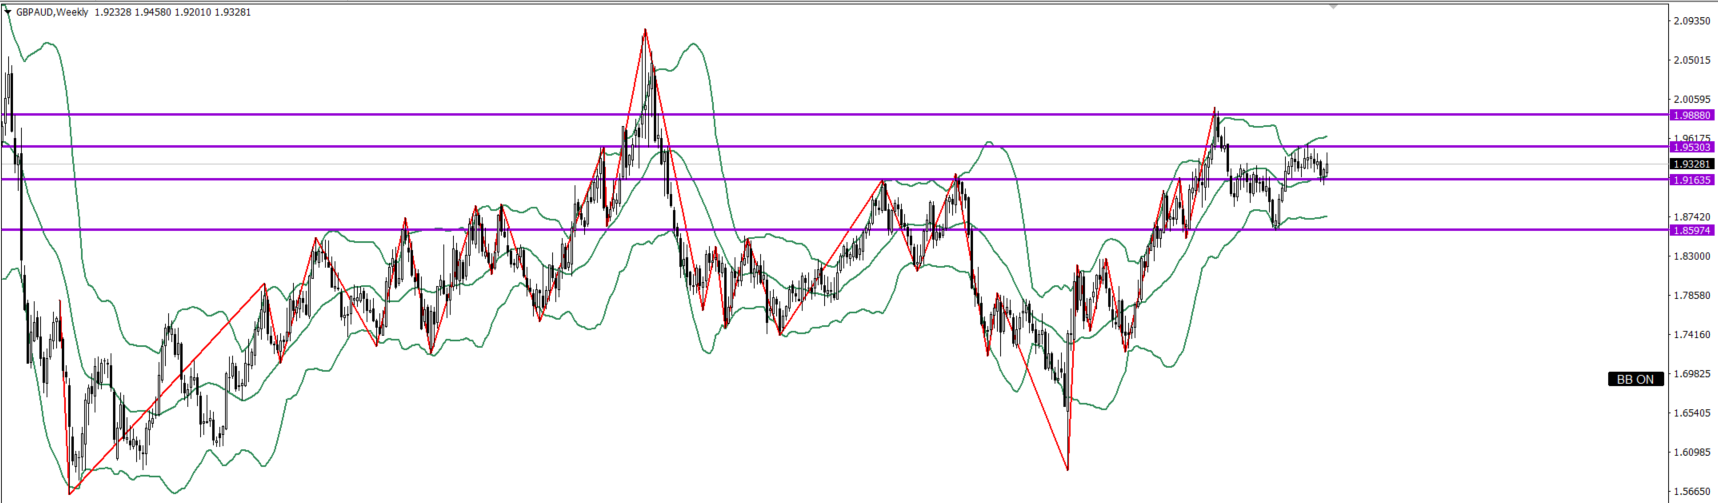Click the 2.05015 price axis label
Screen dimensions: 1718x503
coord(1692,60)
